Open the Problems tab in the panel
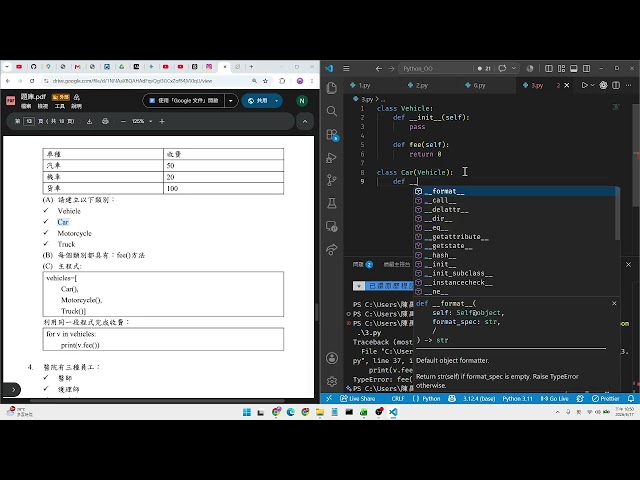Viewport: 640px width, 480px height. click(x=362, y=264)
